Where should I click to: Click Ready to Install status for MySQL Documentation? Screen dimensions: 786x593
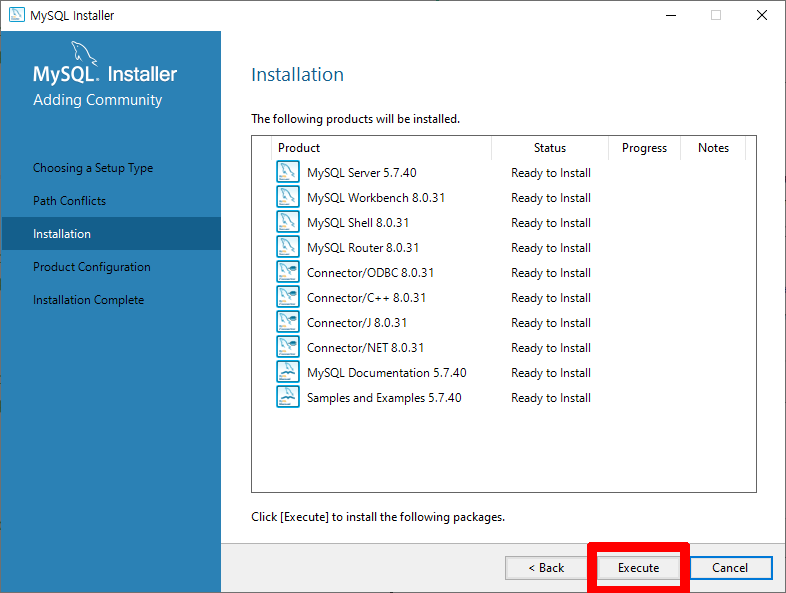(x=551, y=373)
